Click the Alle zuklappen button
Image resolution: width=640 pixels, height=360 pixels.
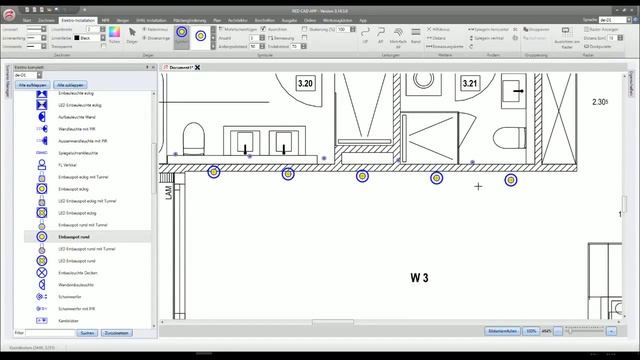click(70, 85)
